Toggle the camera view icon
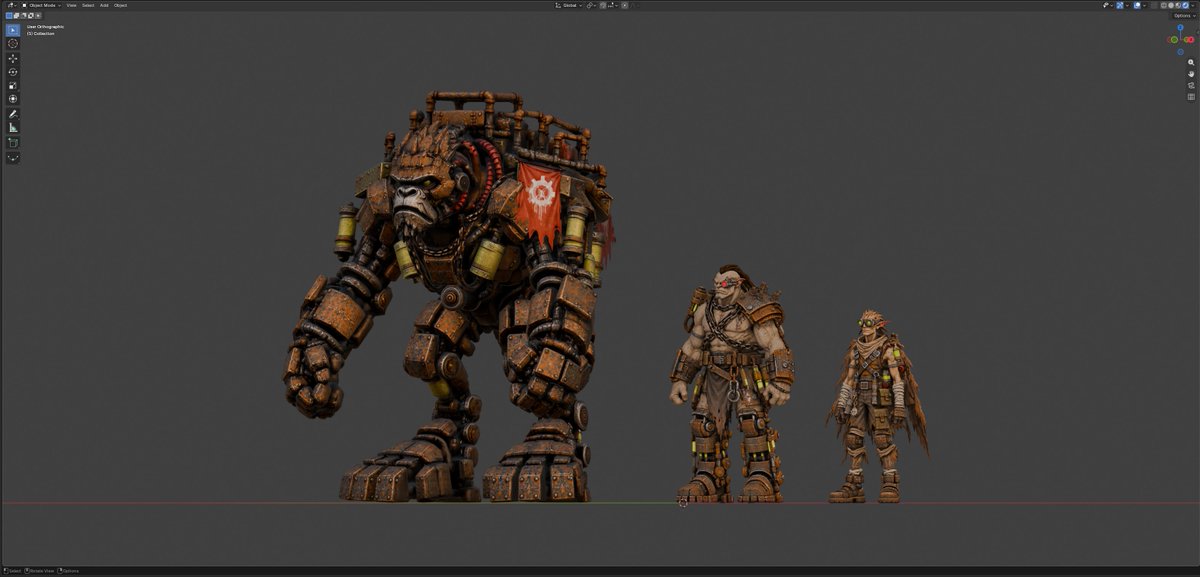1200x577 pixels. coord(1191,85)
